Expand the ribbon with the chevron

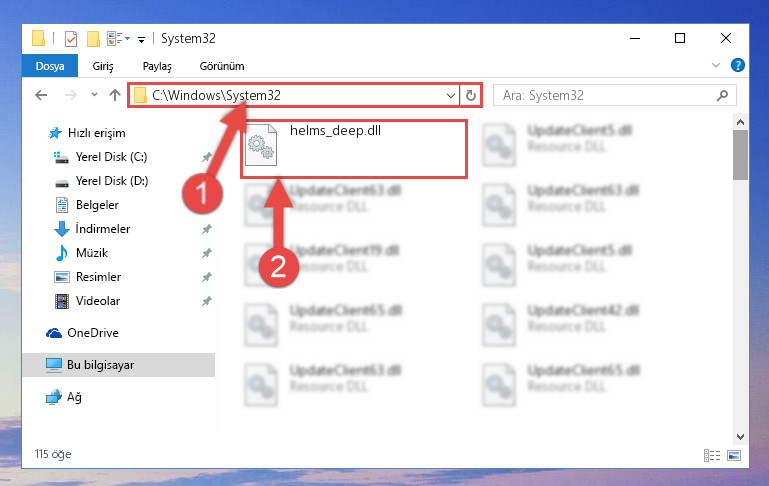(716, 65)
